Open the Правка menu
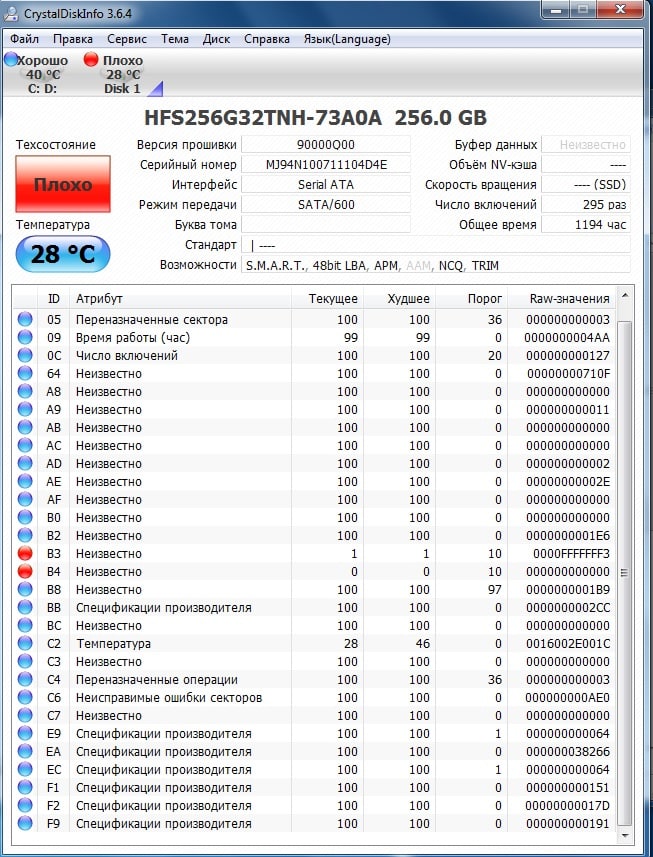The height and width of the screenshot is (857, 653). (x=73, y=39)
